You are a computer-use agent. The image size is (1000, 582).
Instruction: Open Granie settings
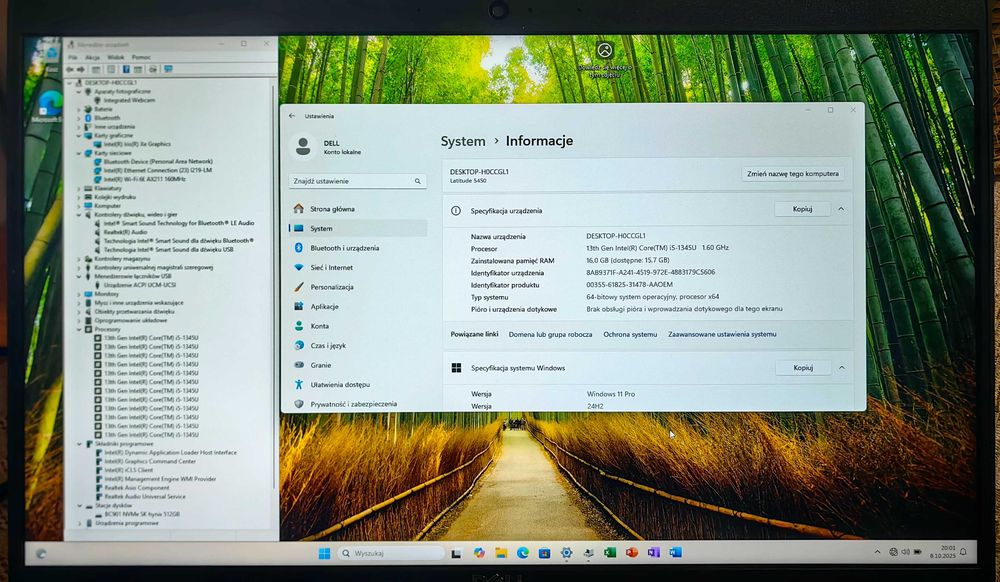[x=357, y=365]
